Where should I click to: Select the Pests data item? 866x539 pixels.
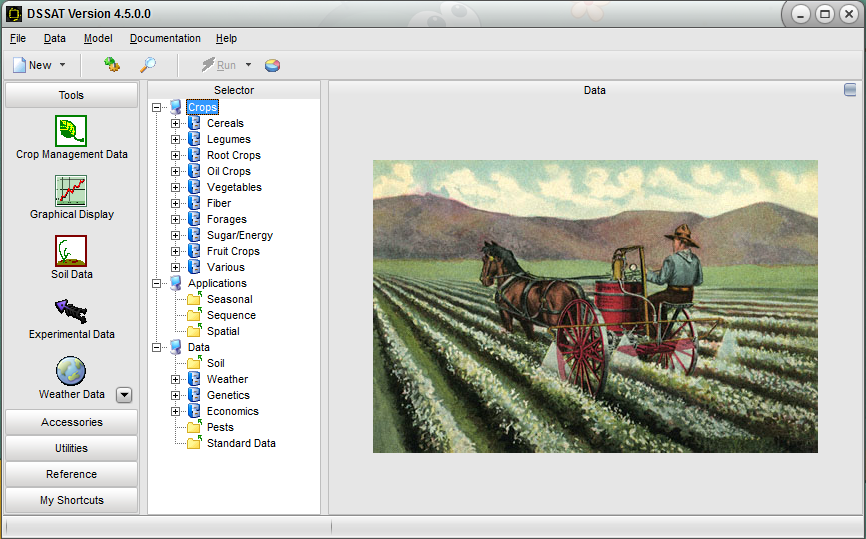[x=220, y=427]
